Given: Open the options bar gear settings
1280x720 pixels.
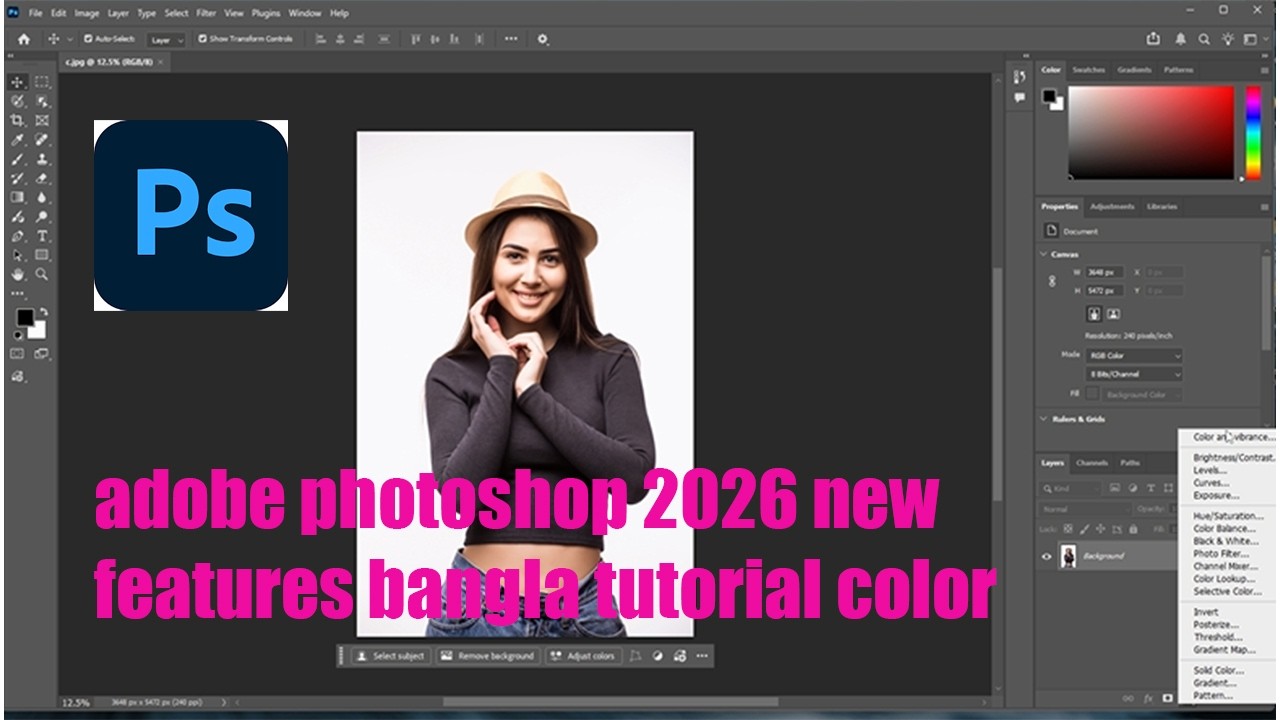Looking at the screenshot, I should [543, 39].
